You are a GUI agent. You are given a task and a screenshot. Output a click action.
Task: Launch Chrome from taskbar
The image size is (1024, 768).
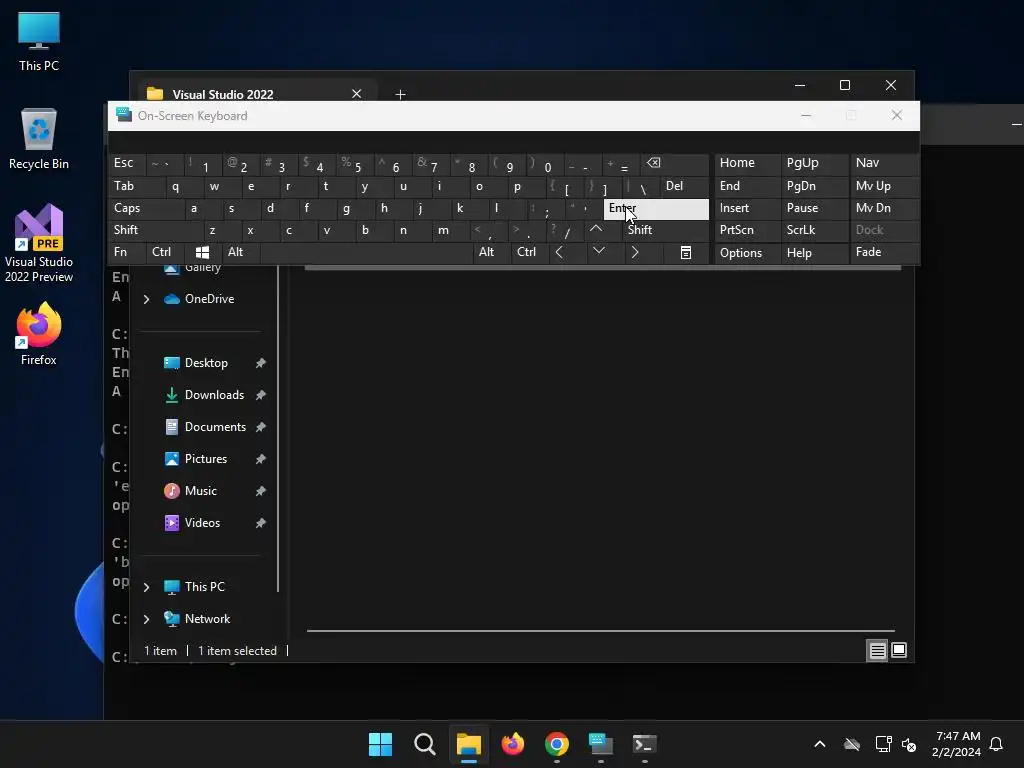[556, 744]
